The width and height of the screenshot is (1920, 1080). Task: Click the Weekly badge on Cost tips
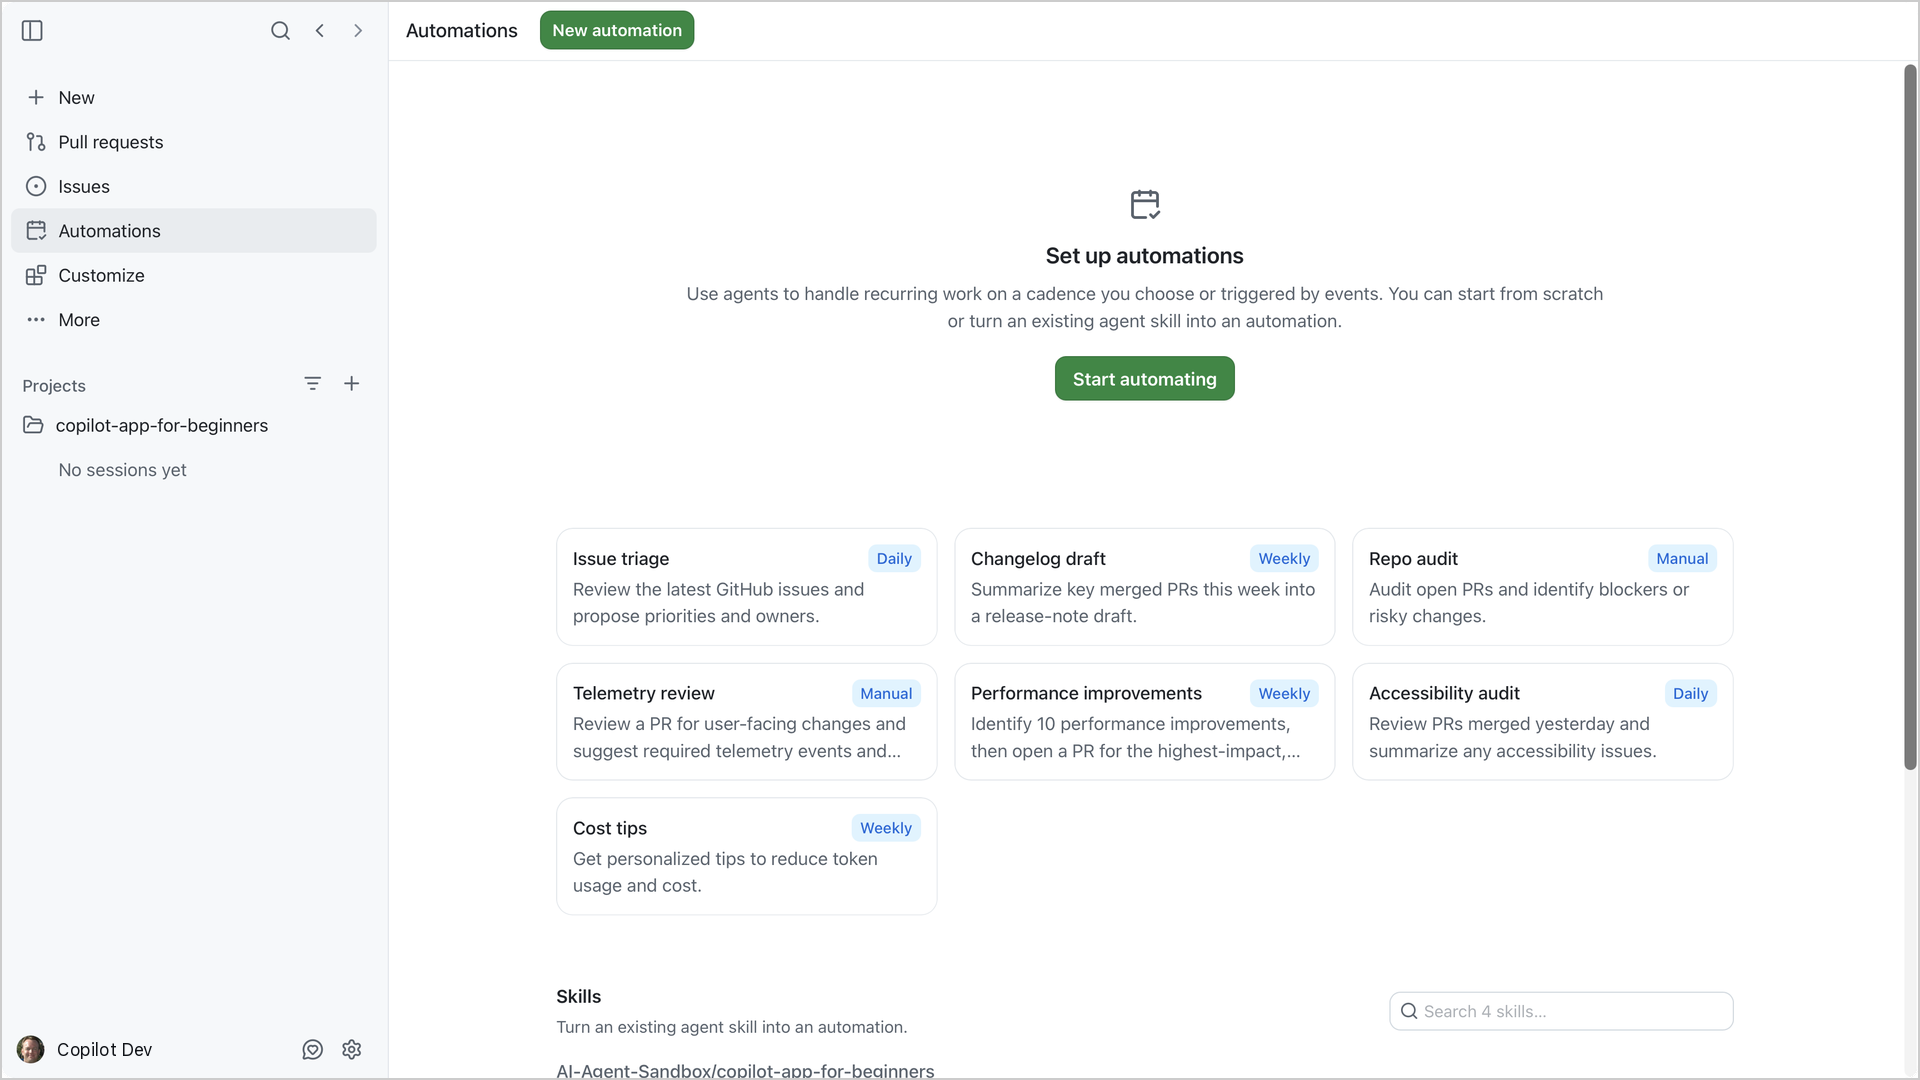coord(886,828)
